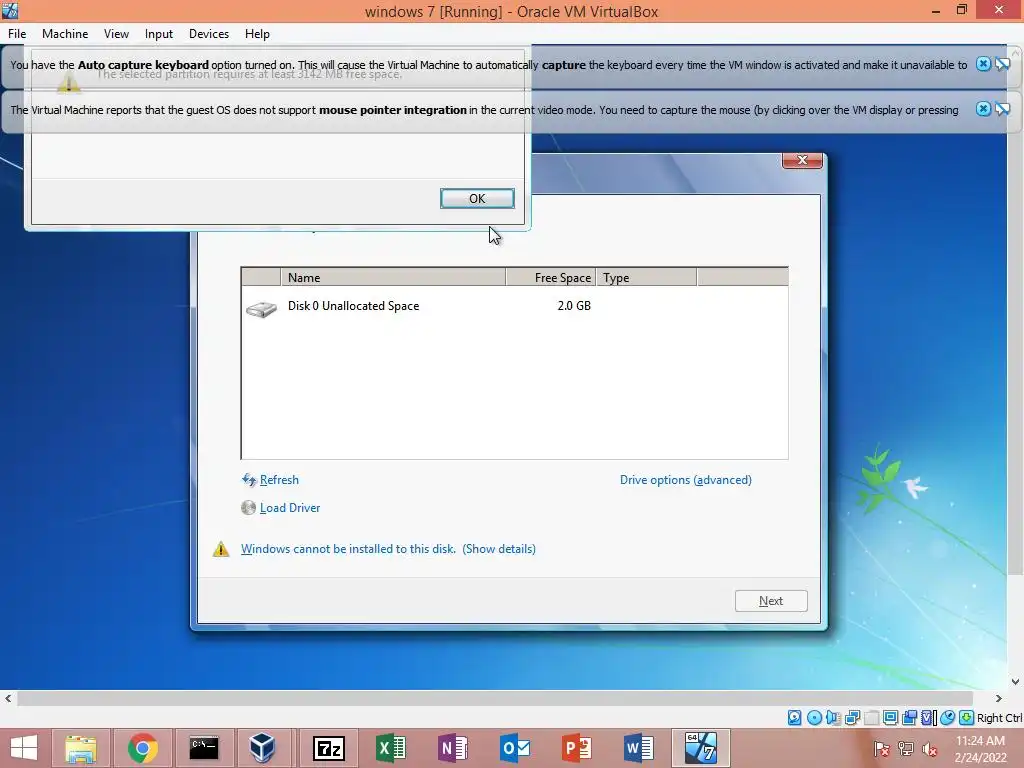This screenshot has width=1024, height=768.
Task: Click the Free Space column header
Action: coord(551,278)
